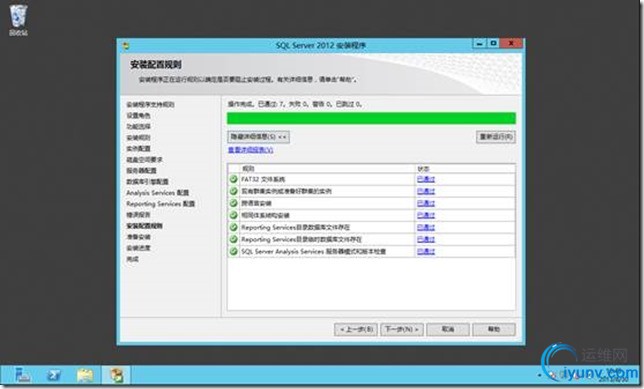Click Reporting Services目录临时数据库文件存在 rule text
This screenshot has width=644, height=389.
[301, 239]
